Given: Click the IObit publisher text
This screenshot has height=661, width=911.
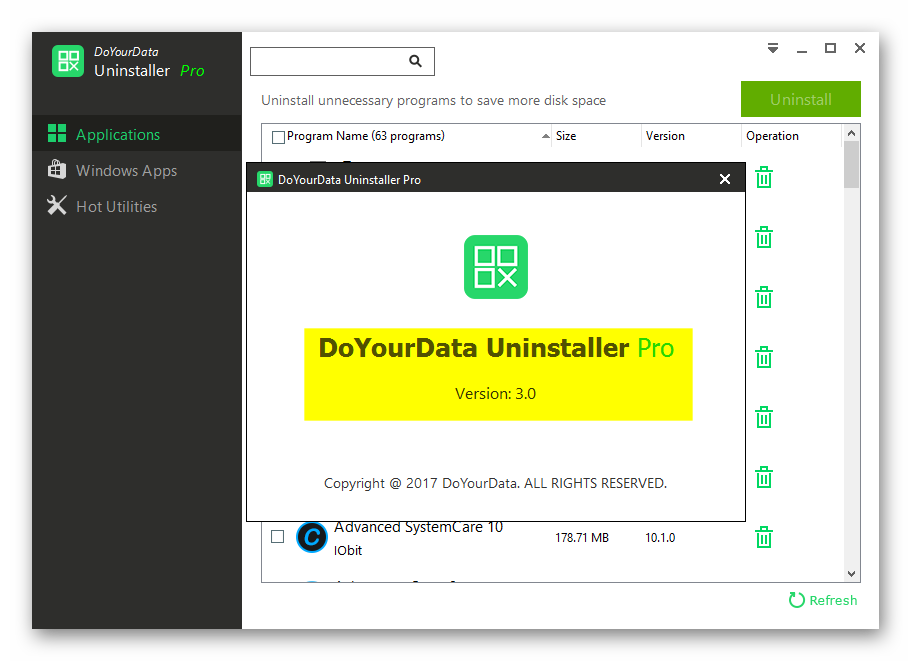Looking at the screenshot, I should (x=347, y=550).
